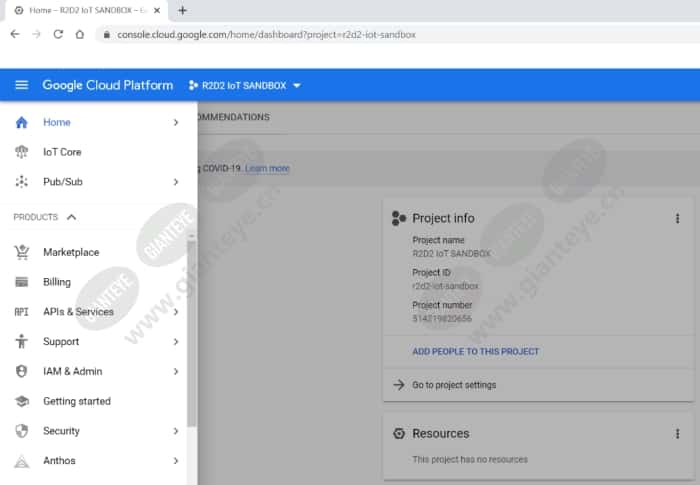Open Billing from the products list
Screen dimensions: 700x485
[x=57, y=282]
